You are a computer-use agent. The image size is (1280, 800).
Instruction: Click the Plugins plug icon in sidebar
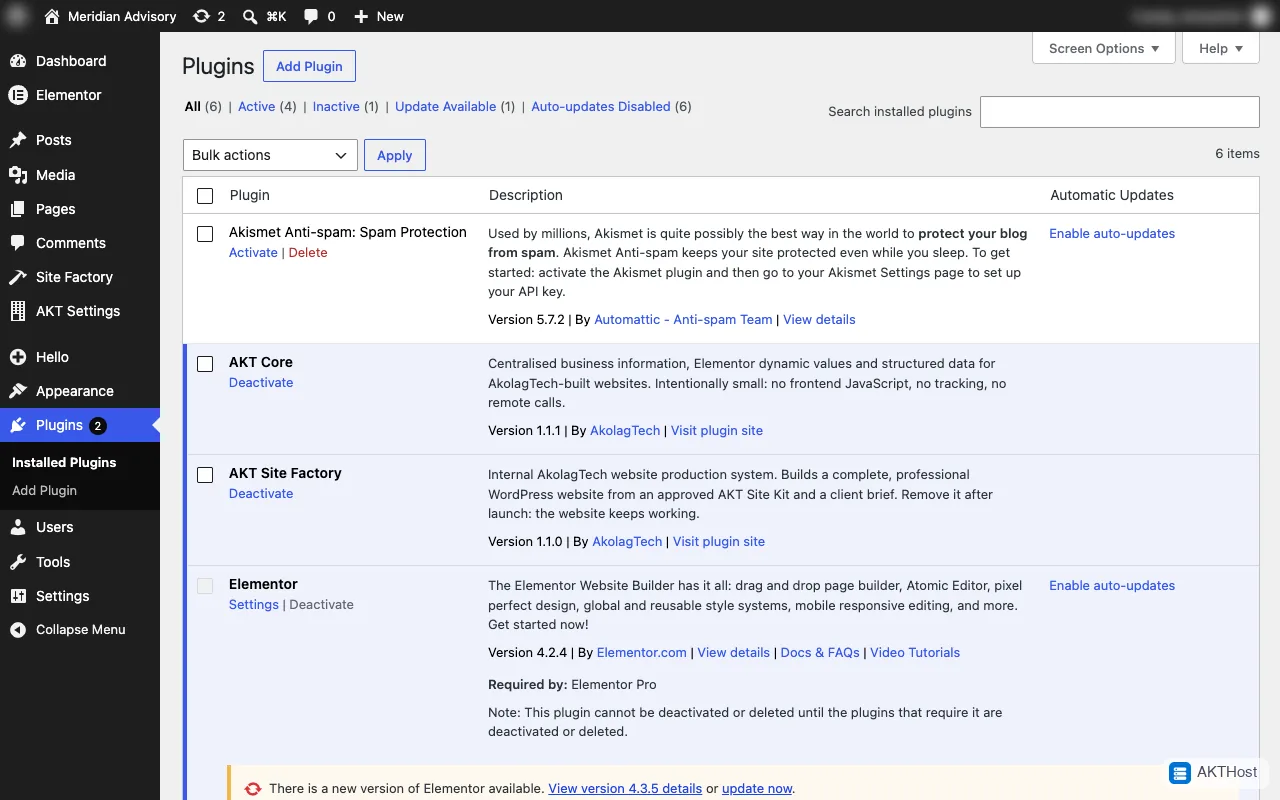[x=18, y=425]
